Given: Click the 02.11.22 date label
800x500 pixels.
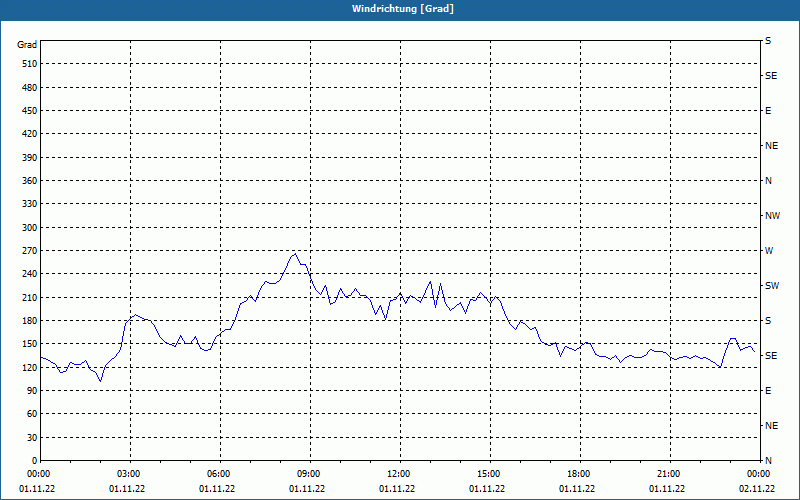Looking at the screenshot, I should 757,489.
